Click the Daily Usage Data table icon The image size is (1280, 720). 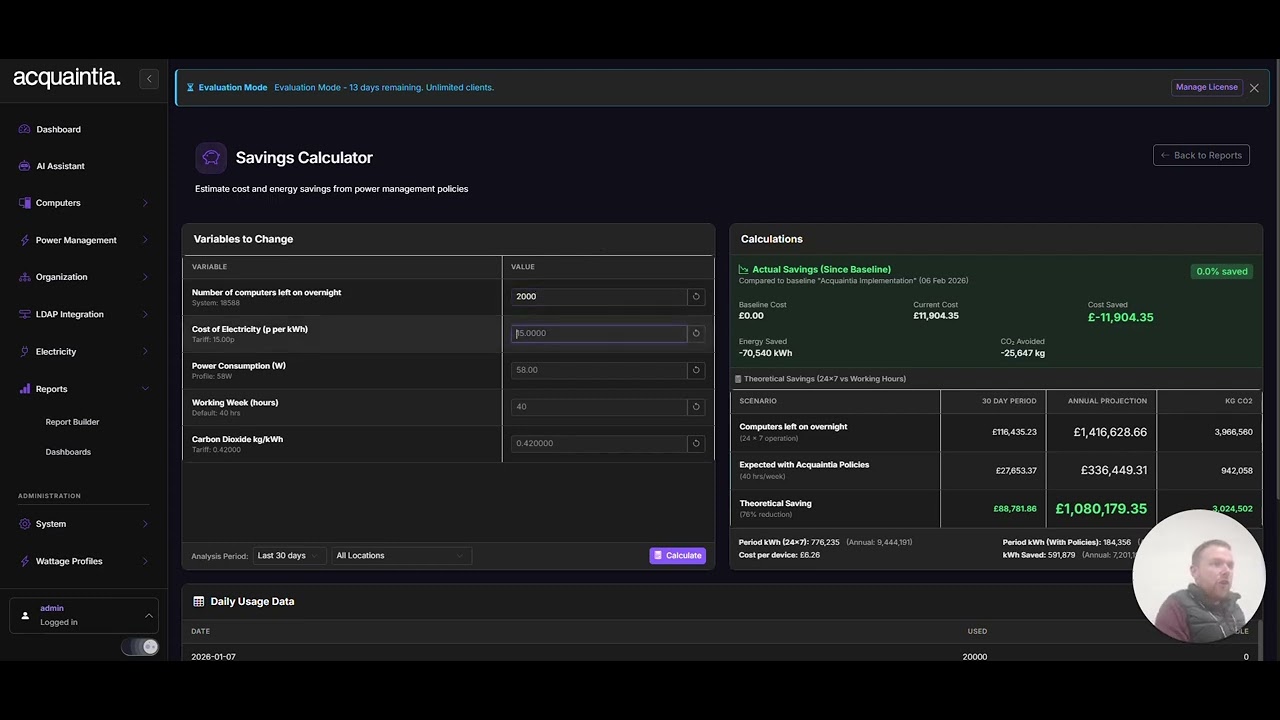[198, 601]
